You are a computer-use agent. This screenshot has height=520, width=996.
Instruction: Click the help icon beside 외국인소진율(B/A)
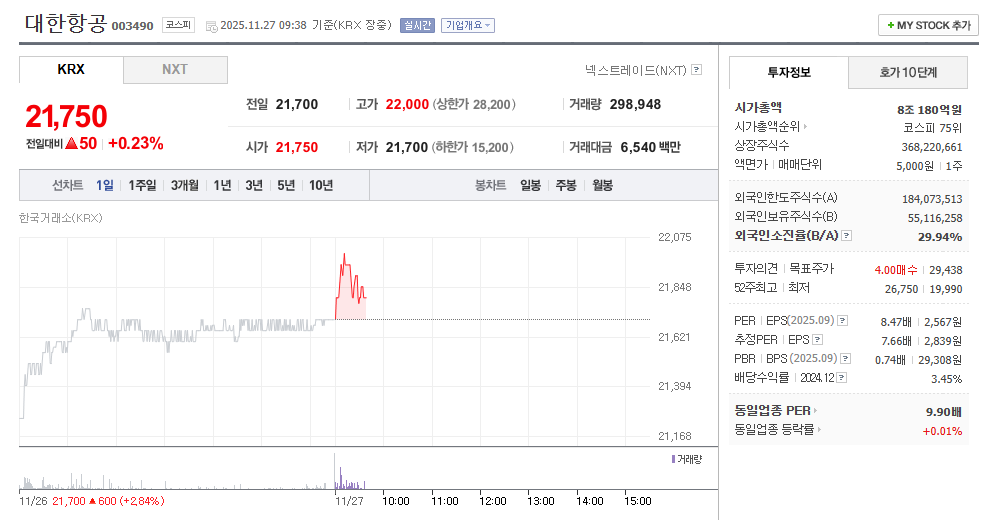(847, 236)
